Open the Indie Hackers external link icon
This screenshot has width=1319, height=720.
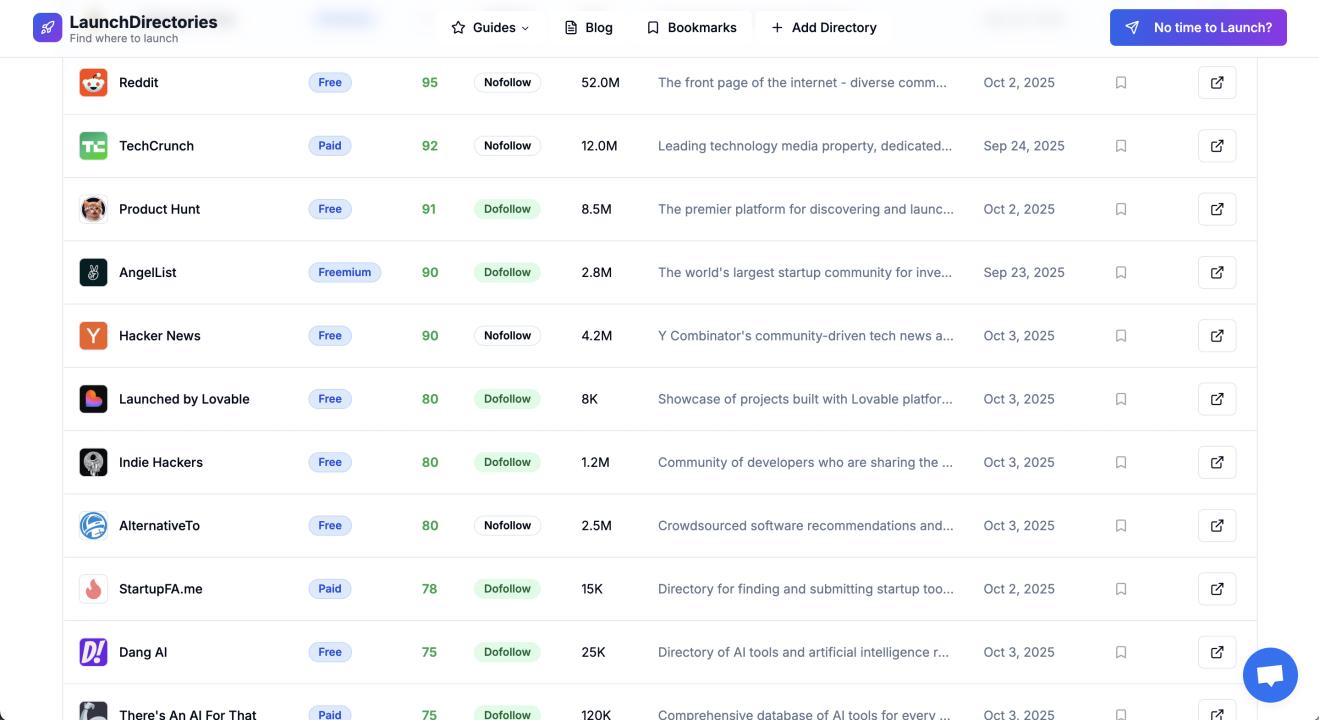click(x=1216, y=462)
